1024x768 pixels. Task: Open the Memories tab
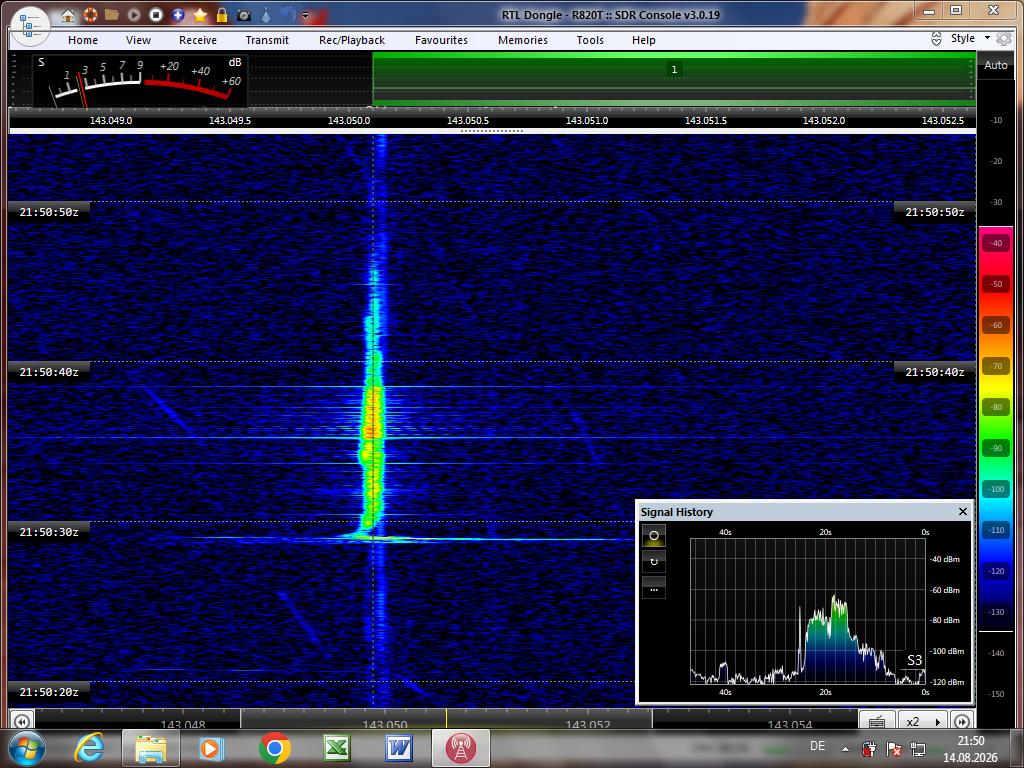[523, 40]
